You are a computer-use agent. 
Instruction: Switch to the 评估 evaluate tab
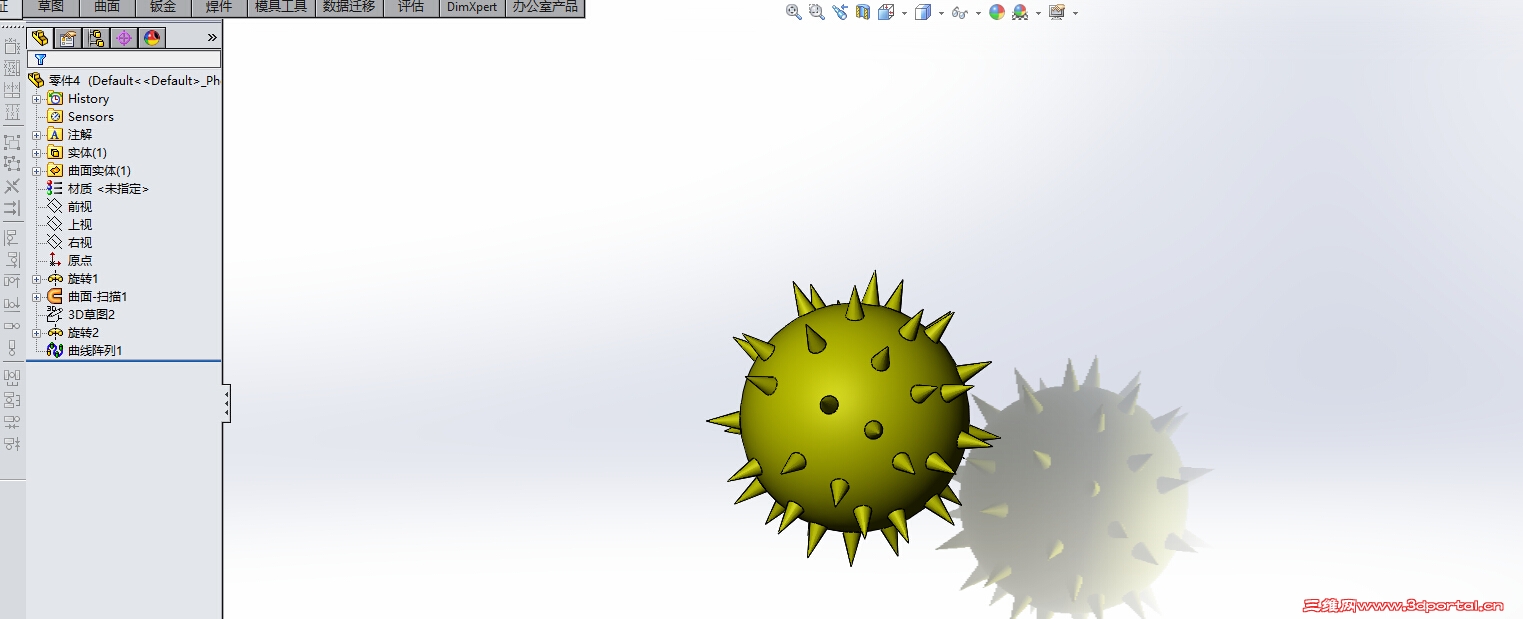pos(411,8)
